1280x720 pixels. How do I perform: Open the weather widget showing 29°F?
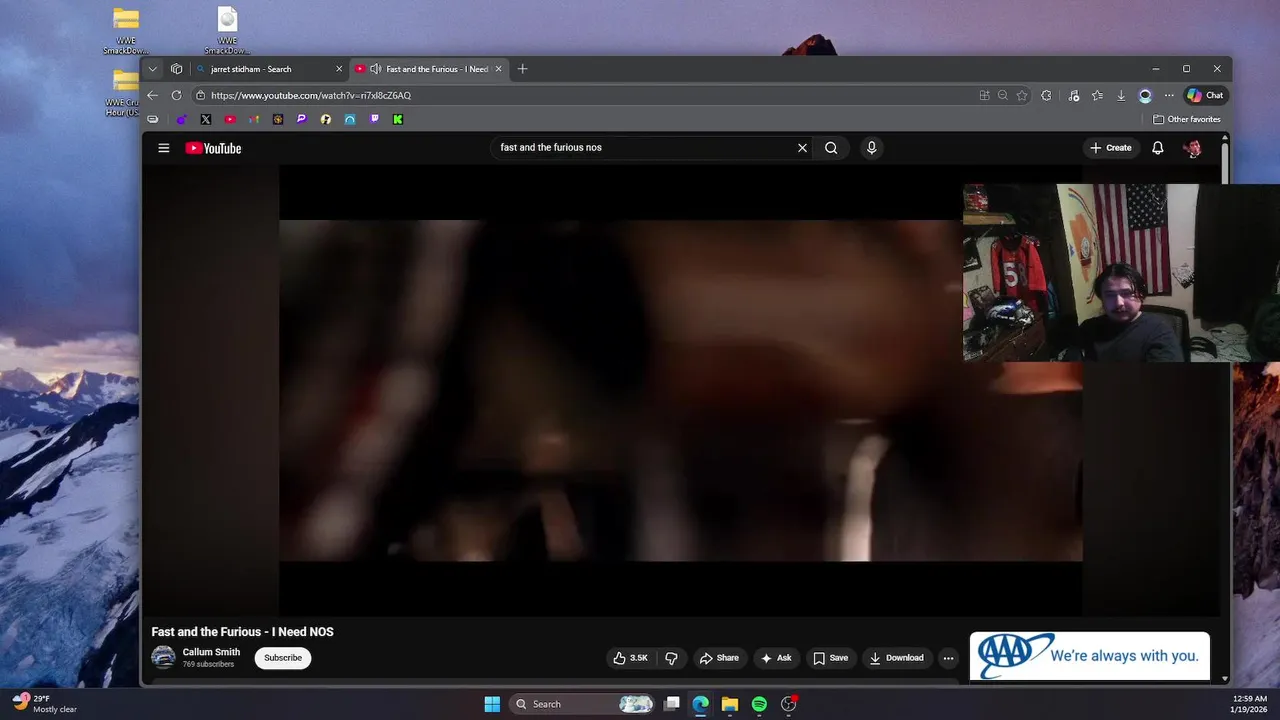click(45, 704)
